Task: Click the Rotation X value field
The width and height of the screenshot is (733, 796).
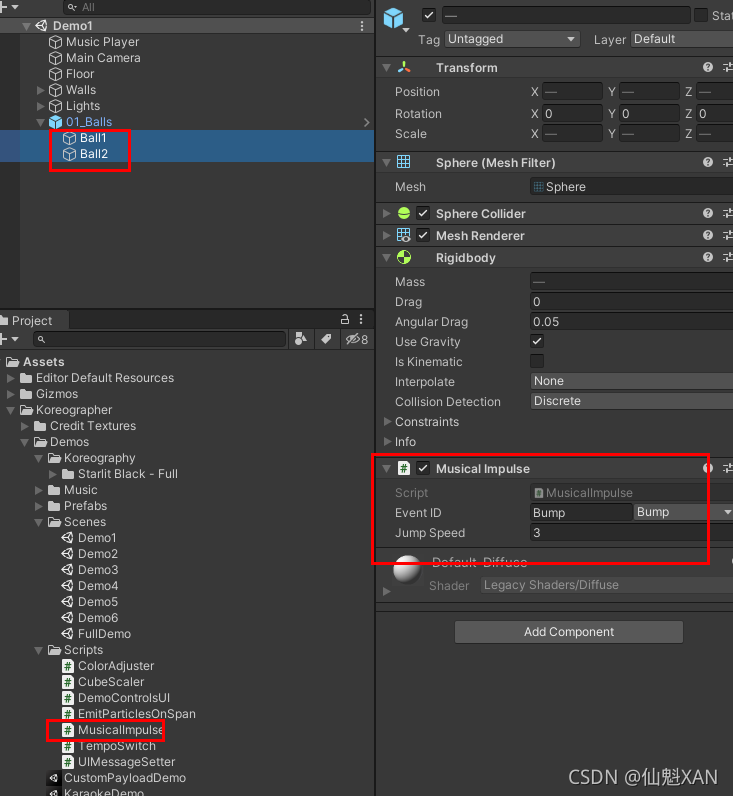Action: click(573, 114)
